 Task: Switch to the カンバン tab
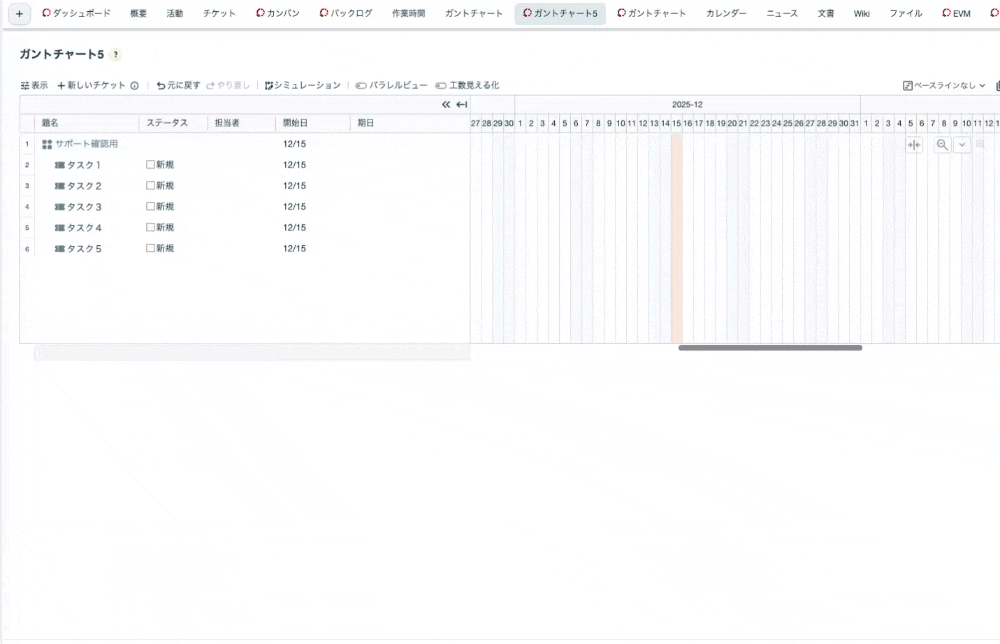[x=277, y=14]
